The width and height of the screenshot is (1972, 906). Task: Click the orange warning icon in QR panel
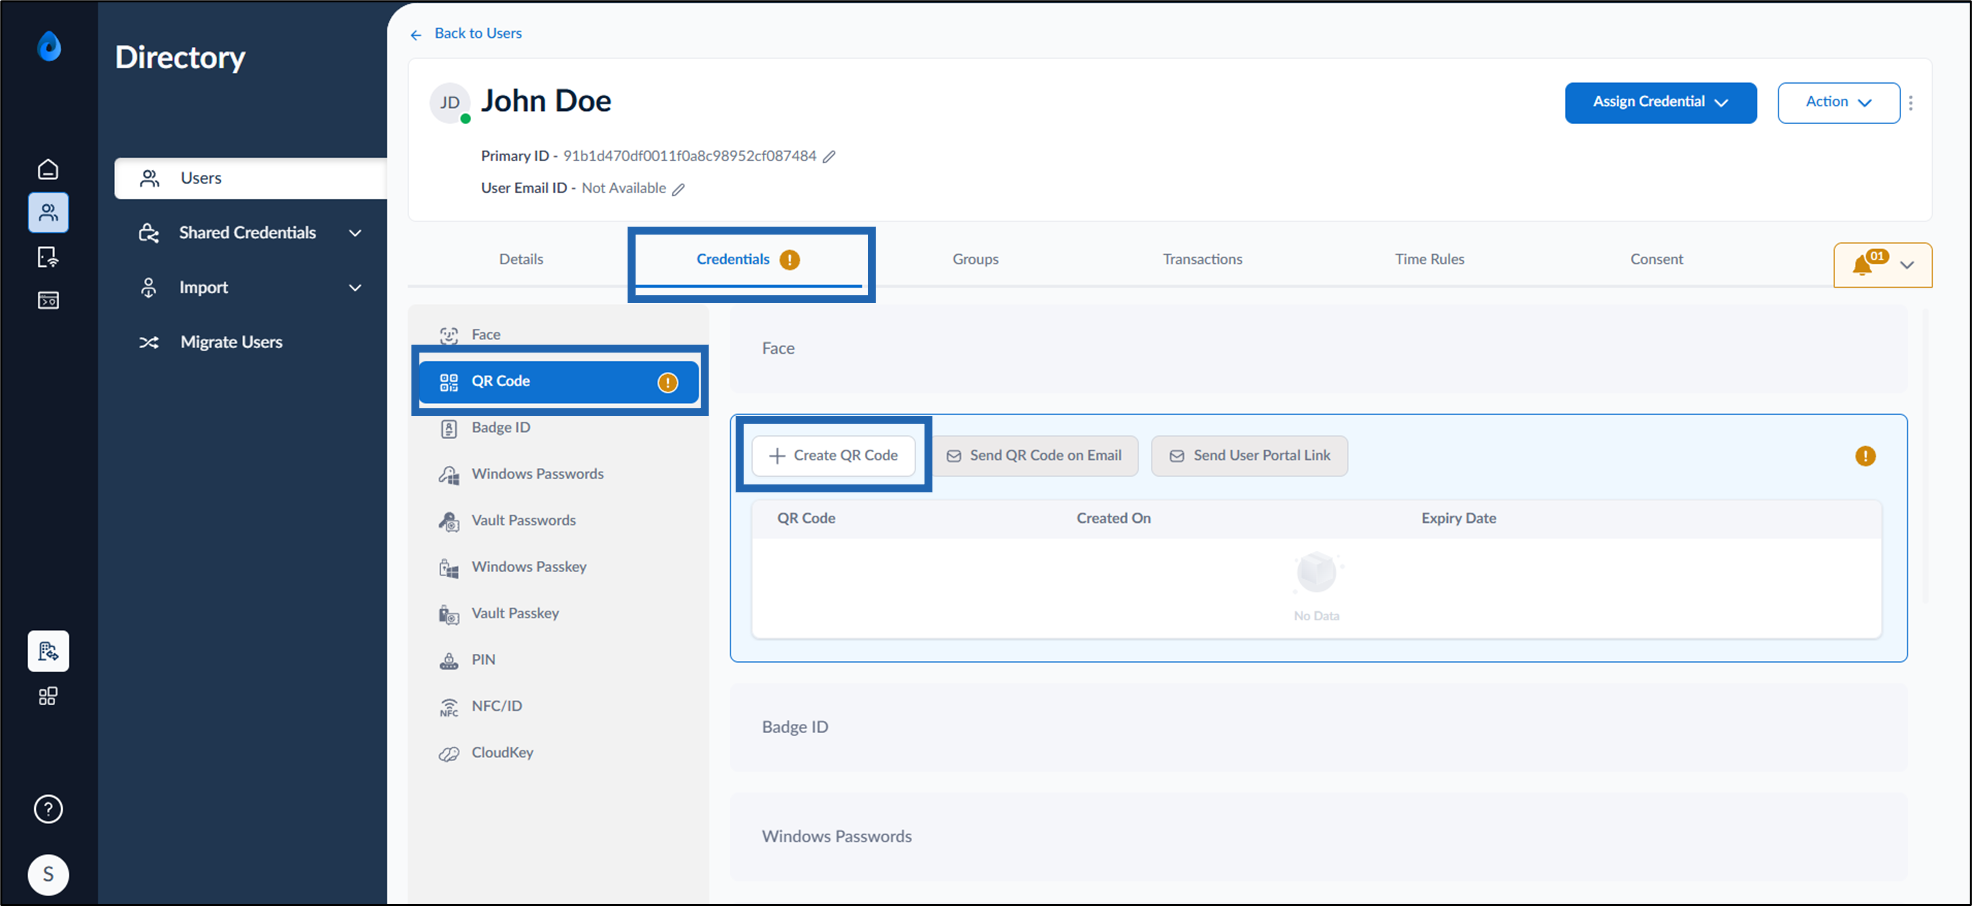pos(1865,456)
